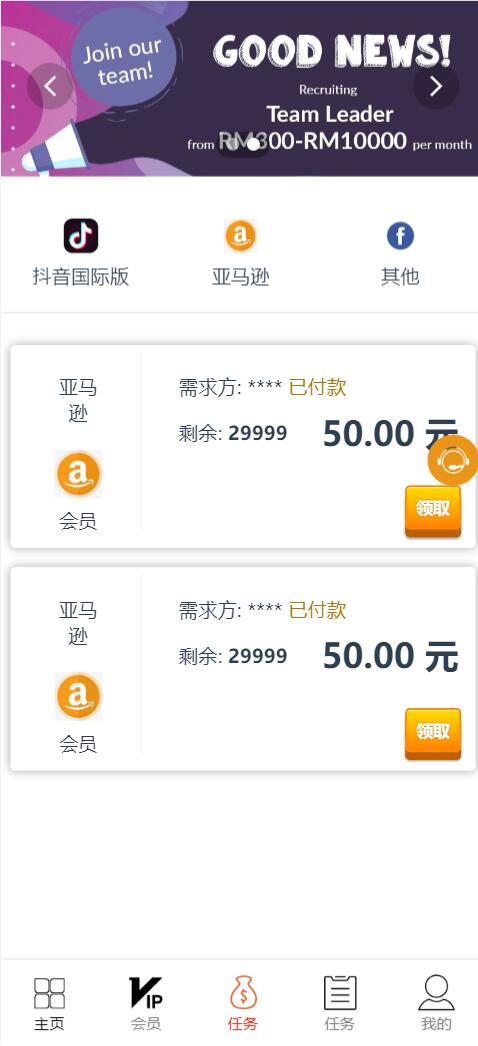Open the VIP 会员 icon
The width and height of the screenshot is (478, 1046).
click(x=145, y=993)
